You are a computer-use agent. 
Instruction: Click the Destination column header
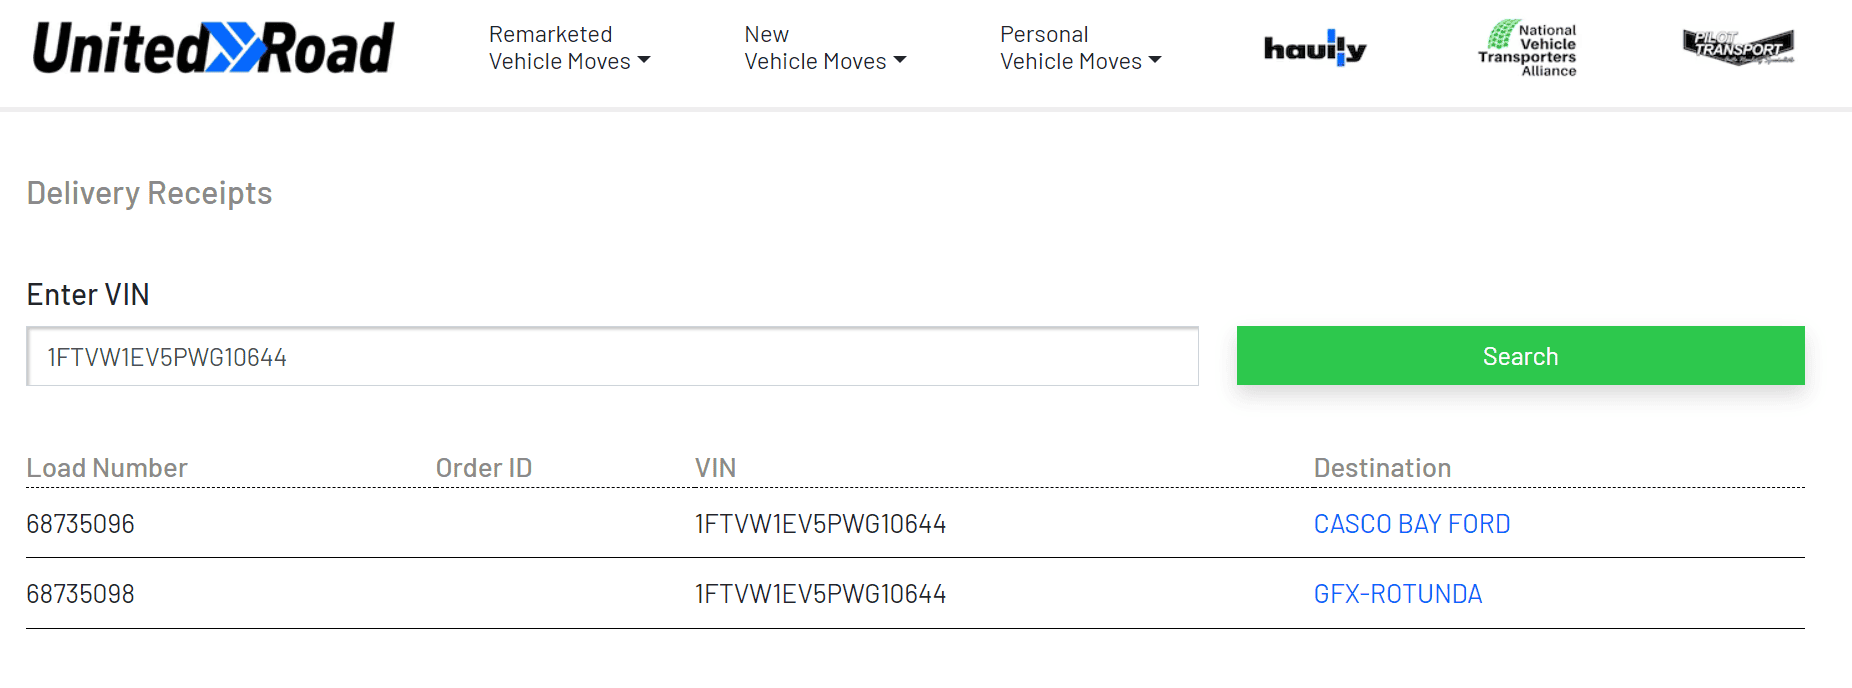pos(1382,468)
